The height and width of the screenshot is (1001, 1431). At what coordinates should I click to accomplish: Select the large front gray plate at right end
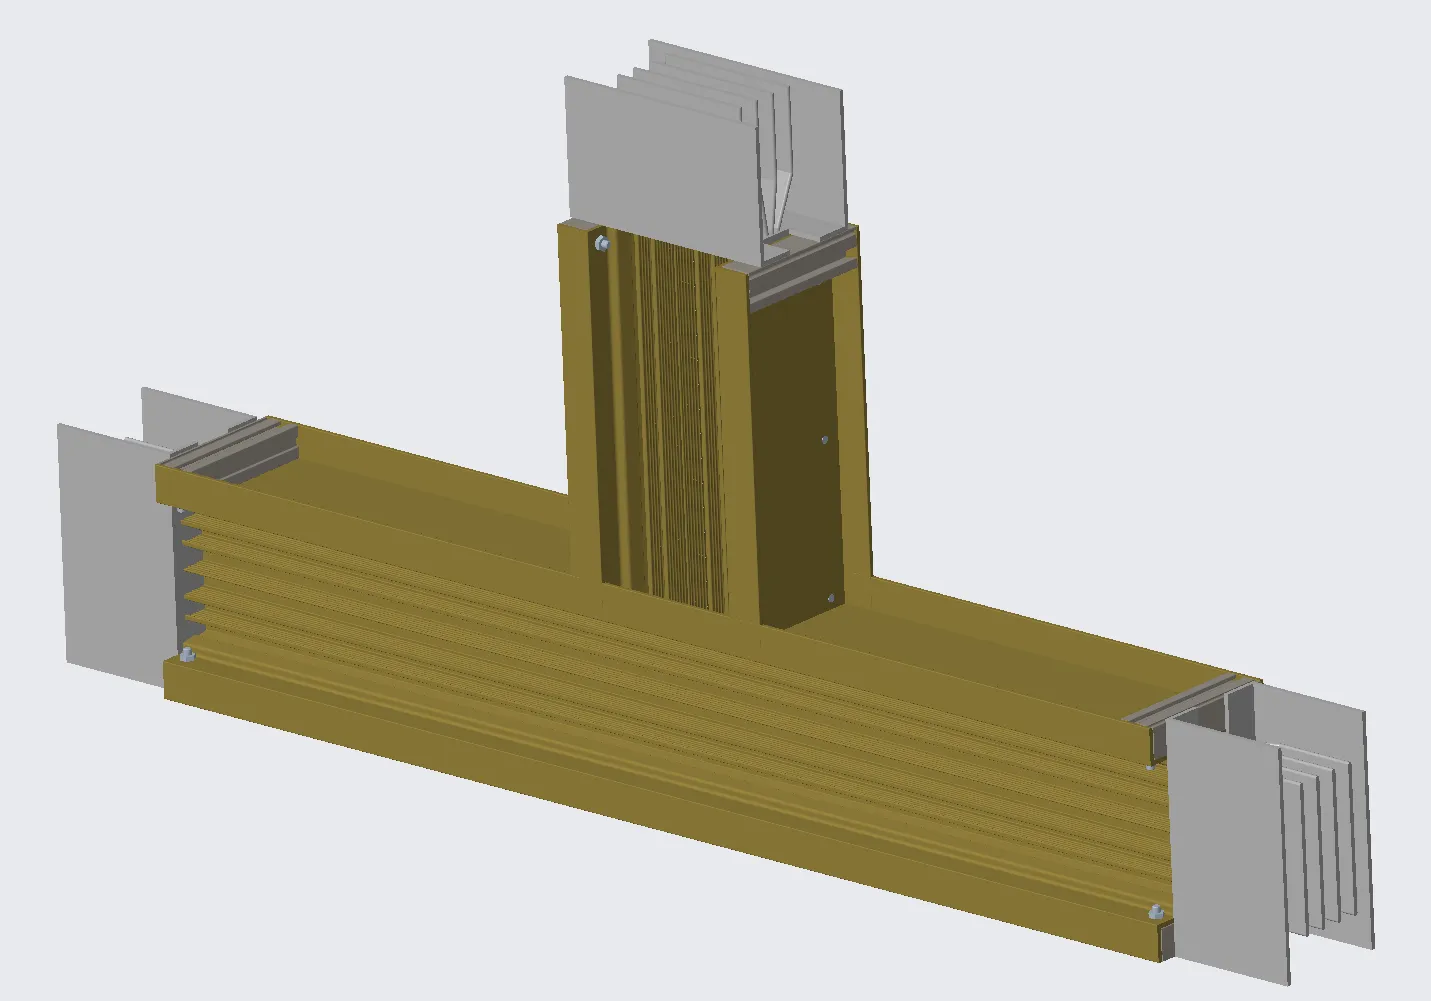tap(1225, 850)
